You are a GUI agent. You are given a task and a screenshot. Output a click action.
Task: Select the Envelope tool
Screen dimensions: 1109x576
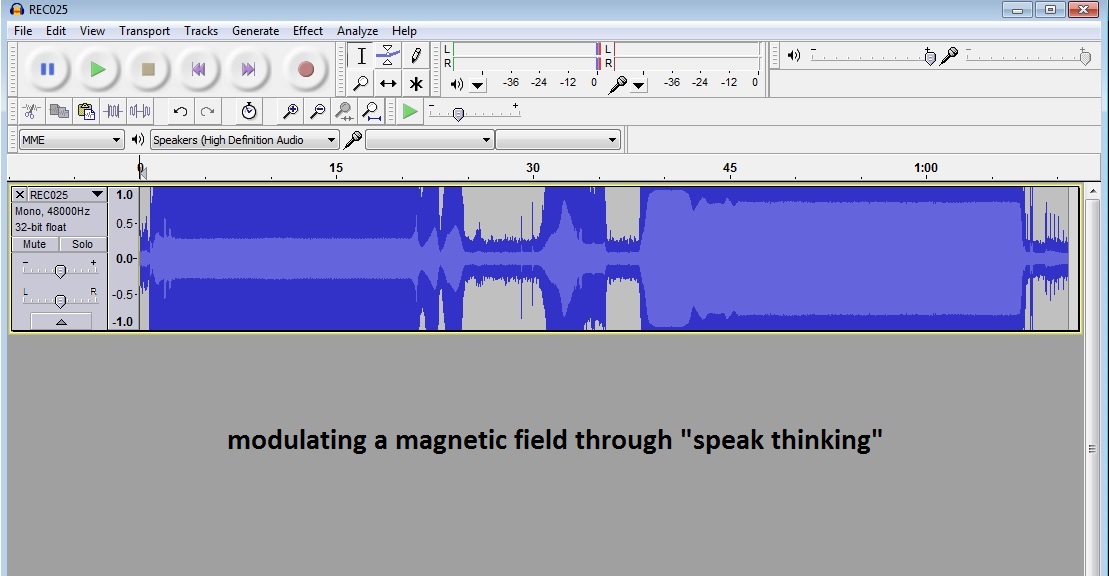coord(388,56)
